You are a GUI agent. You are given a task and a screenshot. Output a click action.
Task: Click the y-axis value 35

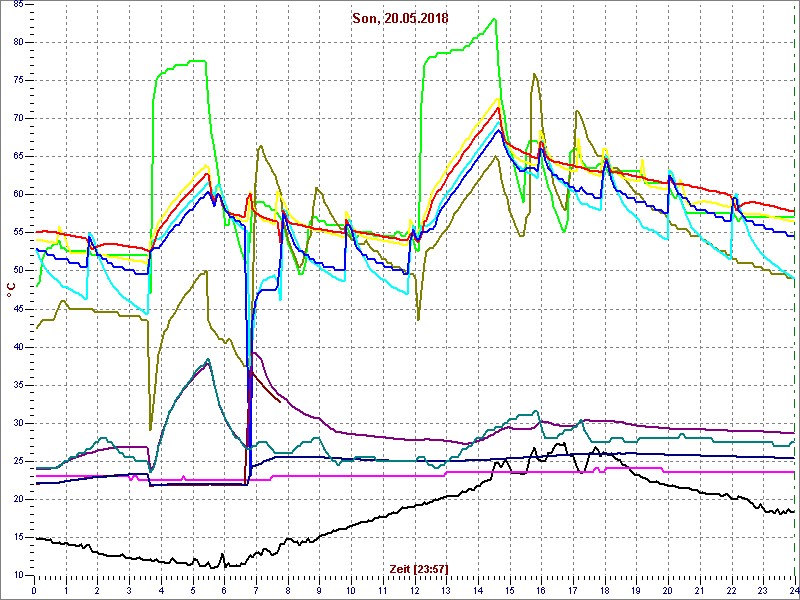pos(17,385)
